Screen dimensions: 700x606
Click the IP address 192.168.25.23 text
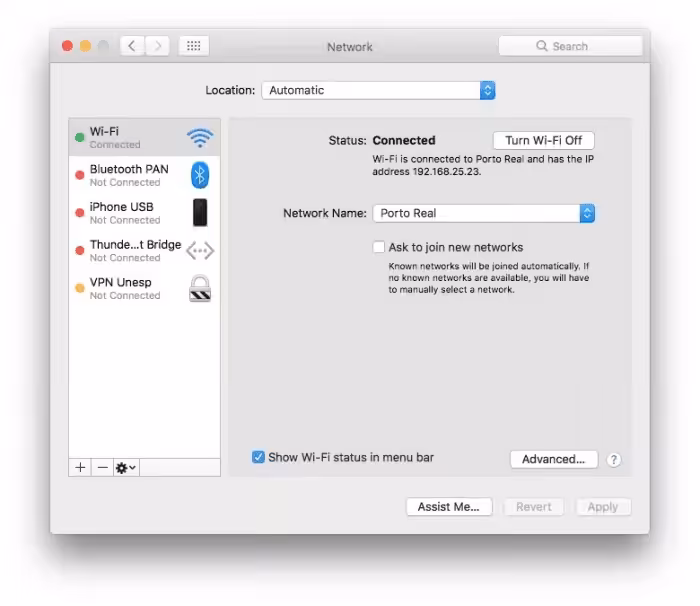[446, 171]
